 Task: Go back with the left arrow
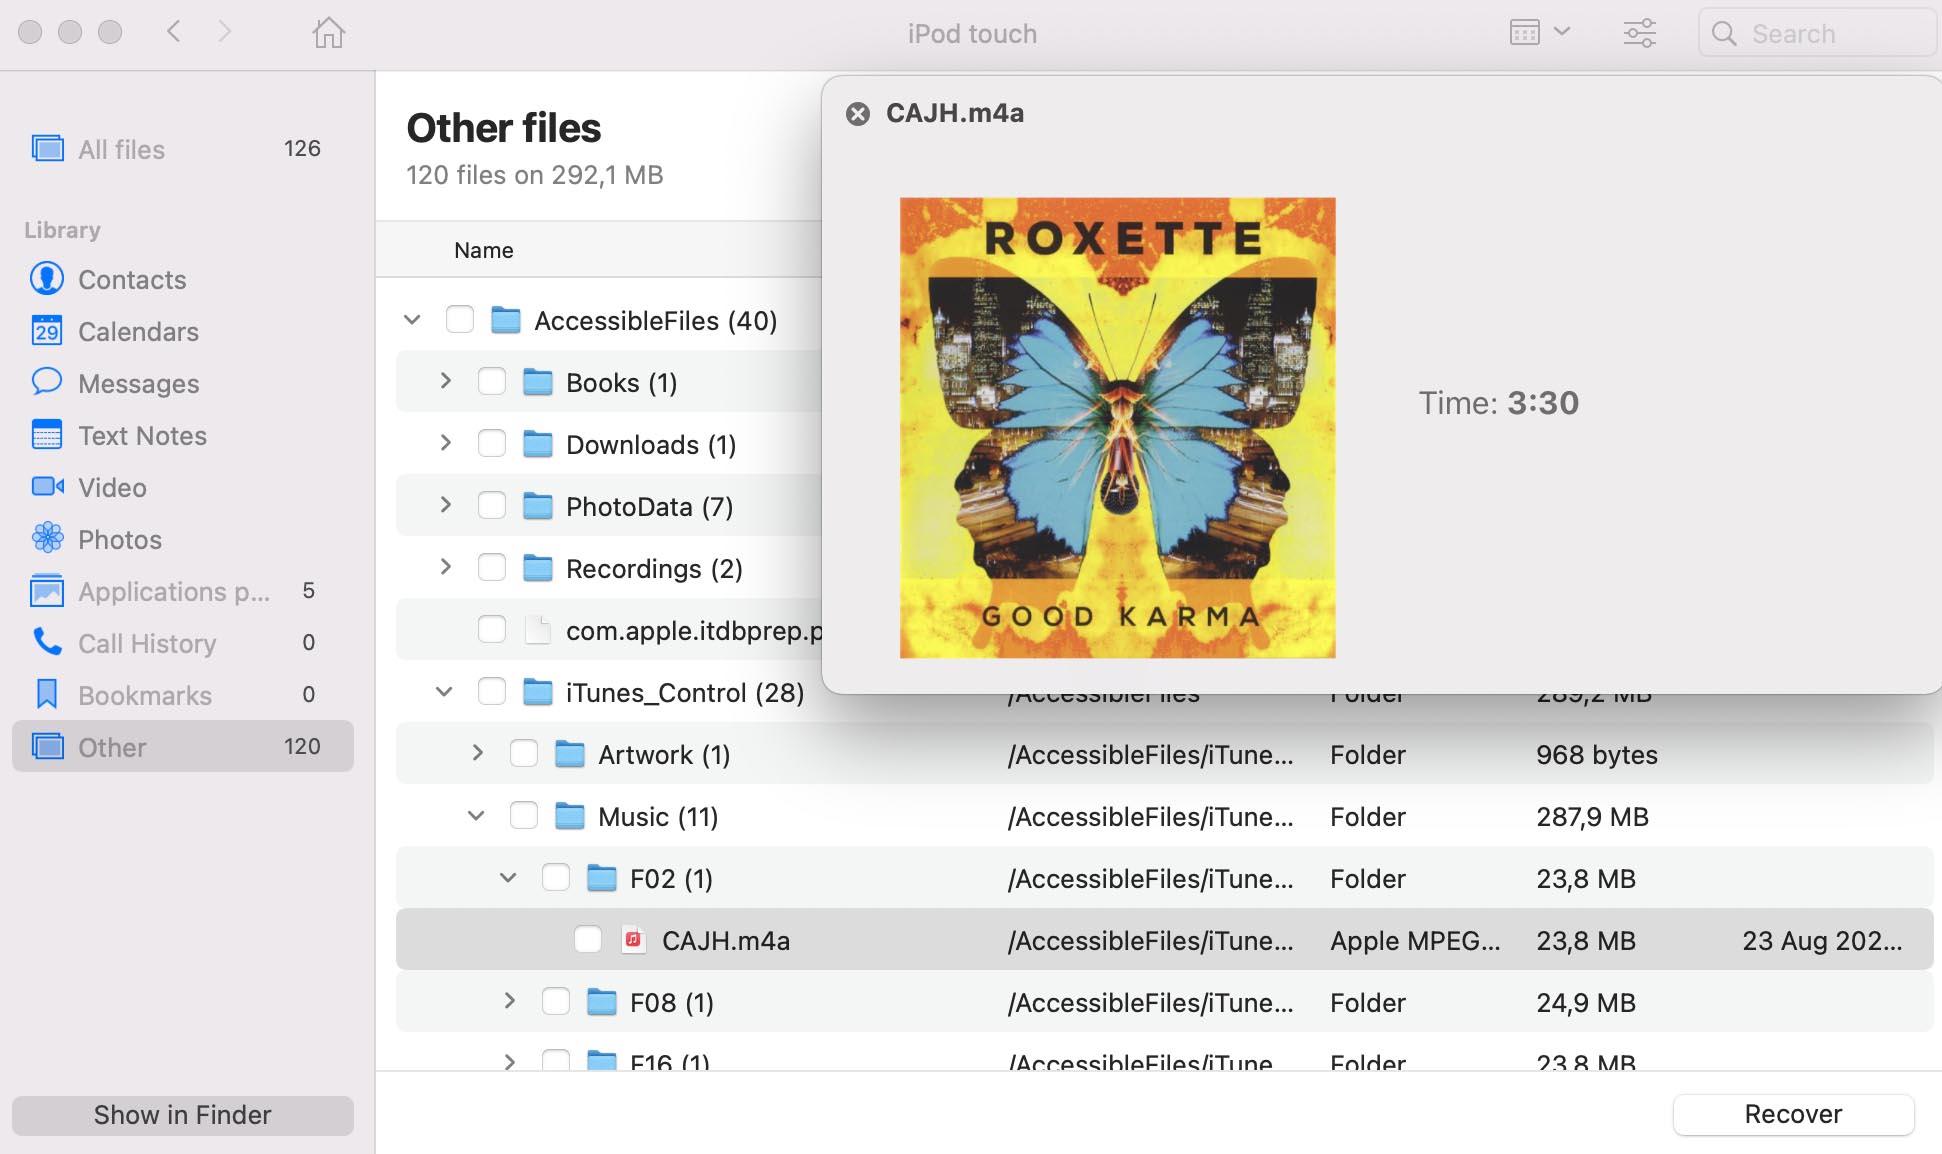174,32
